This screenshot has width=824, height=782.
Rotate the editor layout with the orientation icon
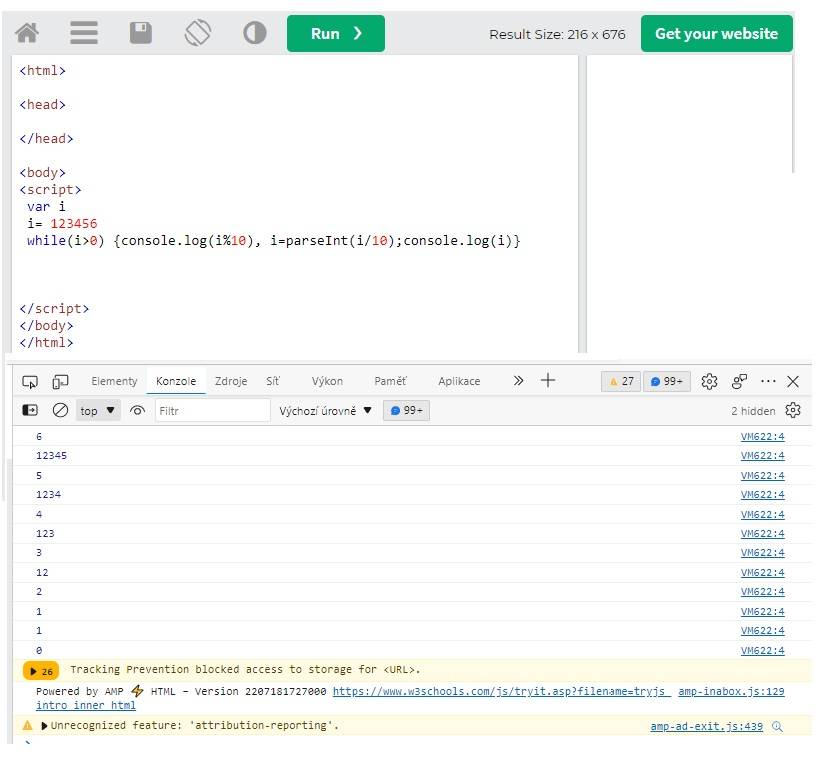(x=198, y=33)
